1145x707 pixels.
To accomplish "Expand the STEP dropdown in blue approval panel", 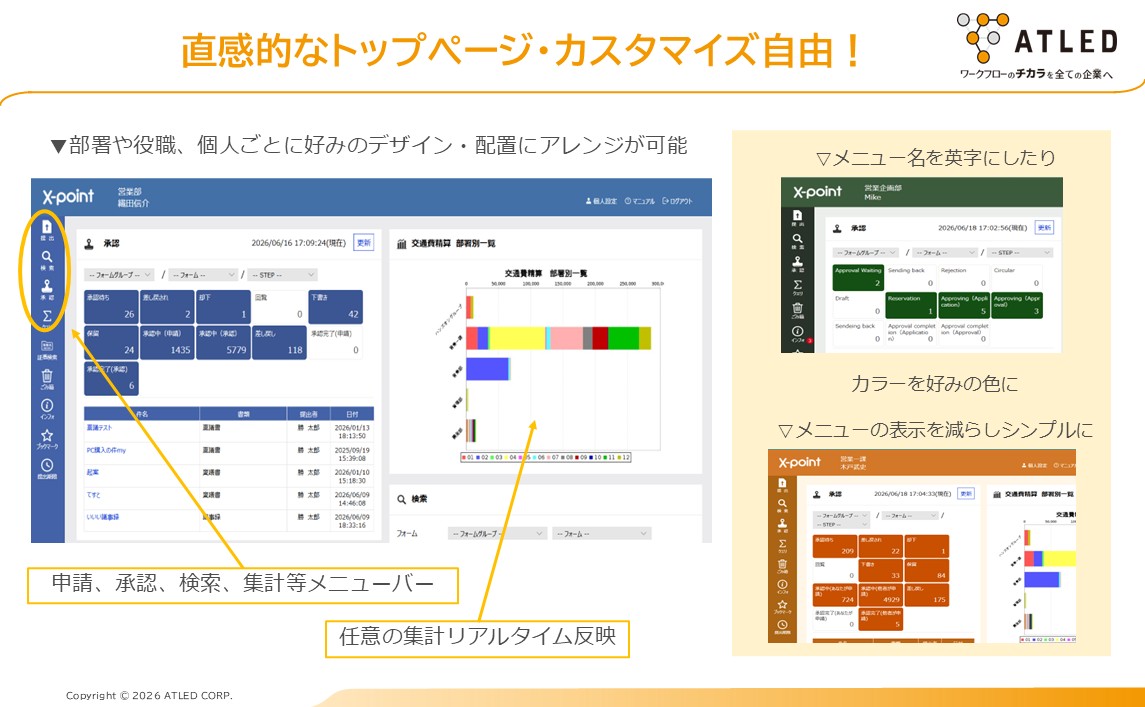I will pos(283,275).
